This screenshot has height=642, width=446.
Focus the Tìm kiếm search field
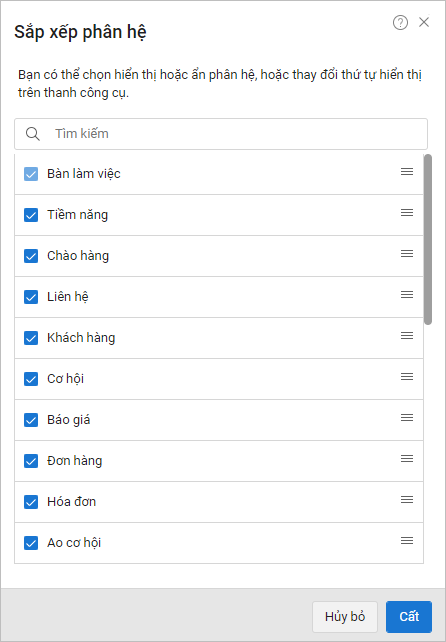click(221, 134)
